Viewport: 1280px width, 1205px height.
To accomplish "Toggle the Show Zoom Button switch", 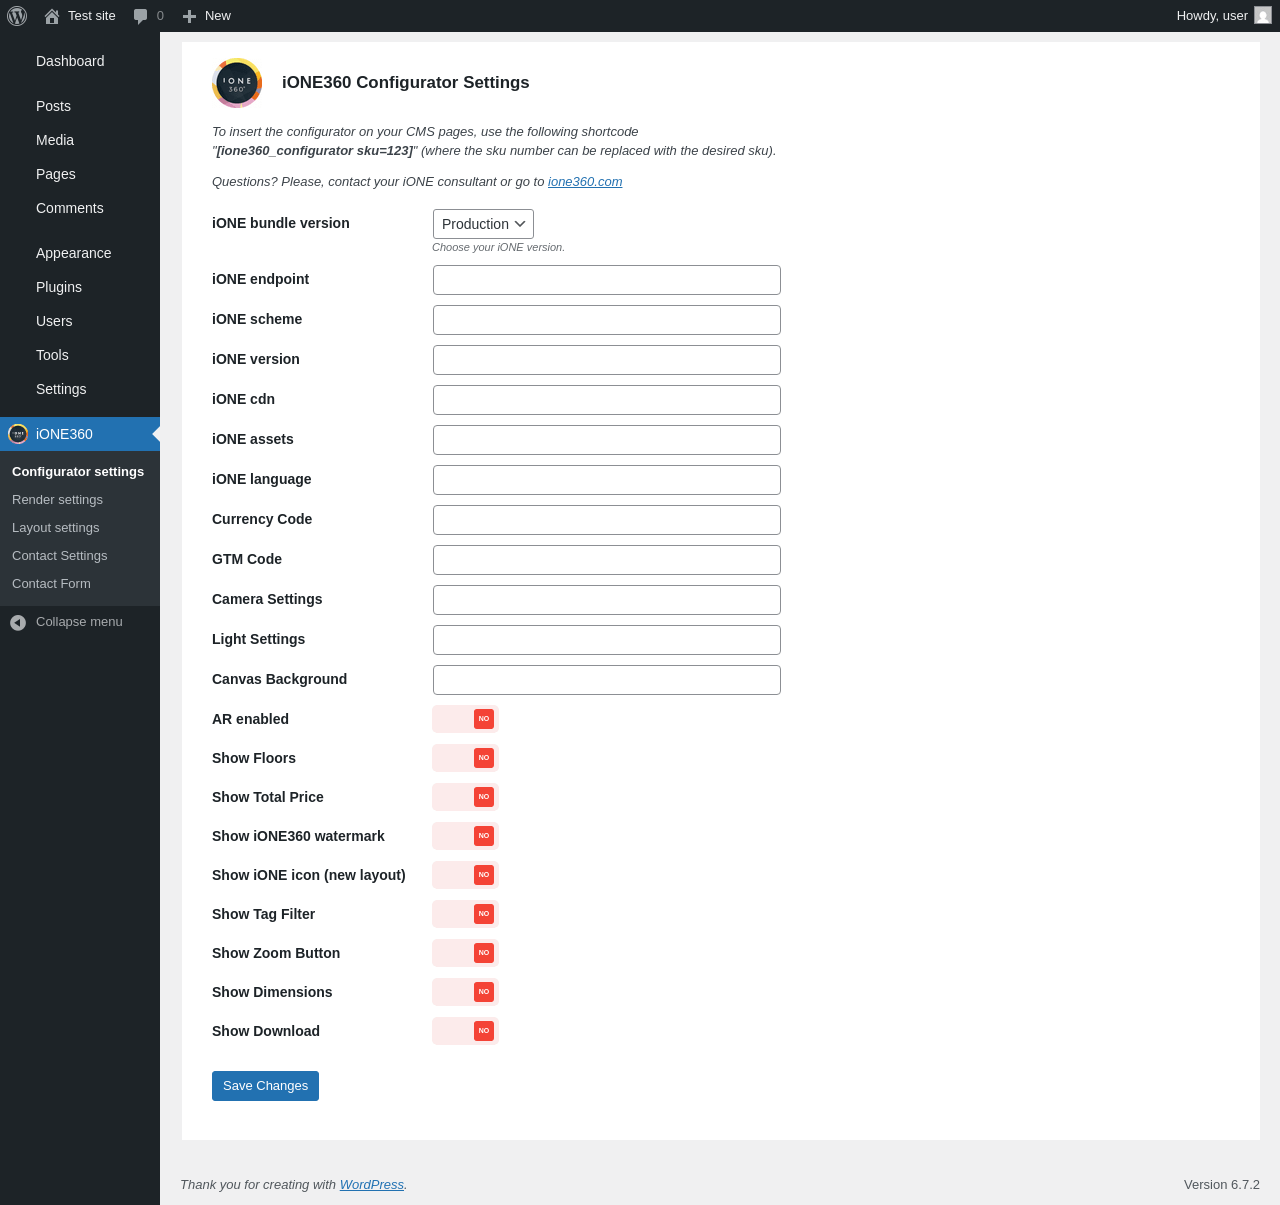I will coord(465,953).
